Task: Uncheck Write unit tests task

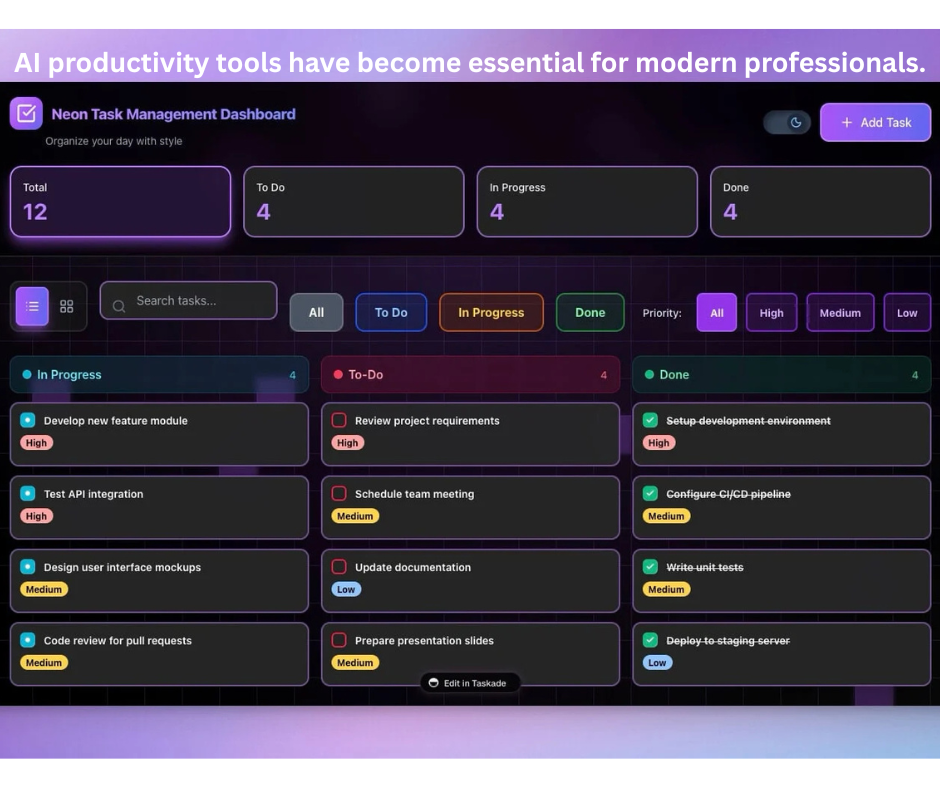Action: click(x=650, y=566)
